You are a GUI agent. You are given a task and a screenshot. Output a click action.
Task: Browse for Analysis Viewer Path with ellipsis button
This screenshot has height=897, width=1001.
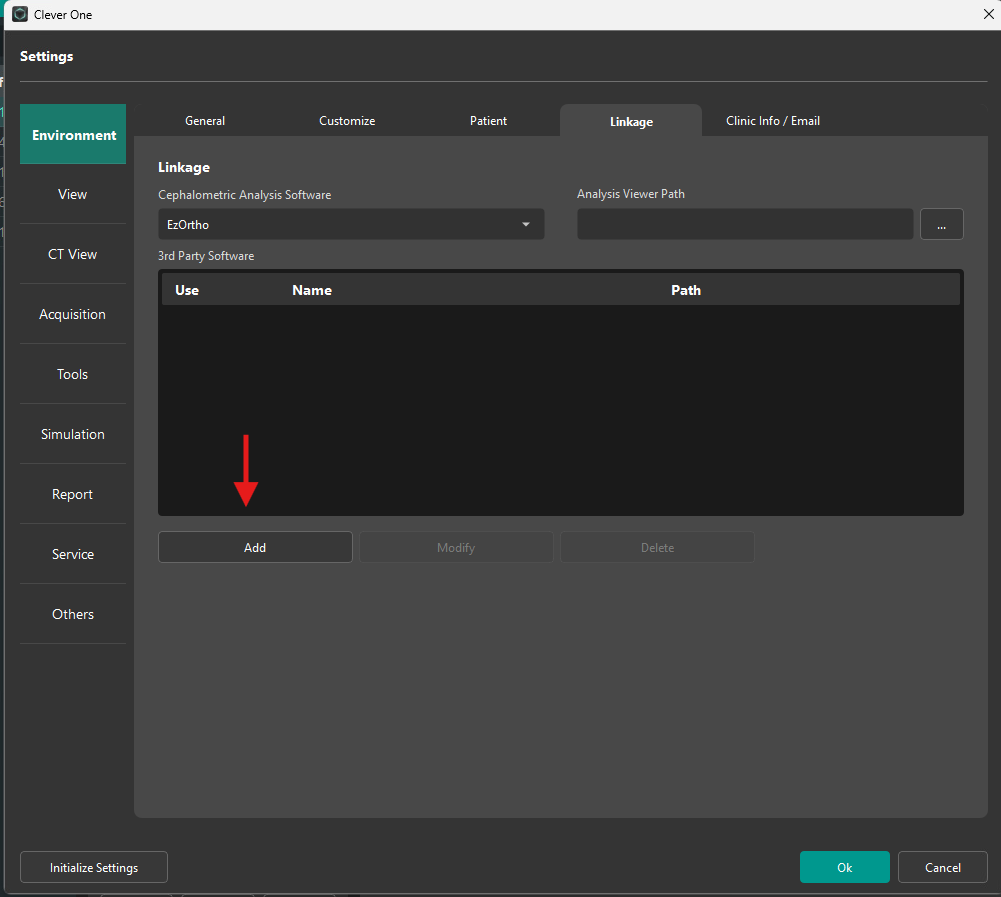tap(942, 224)
